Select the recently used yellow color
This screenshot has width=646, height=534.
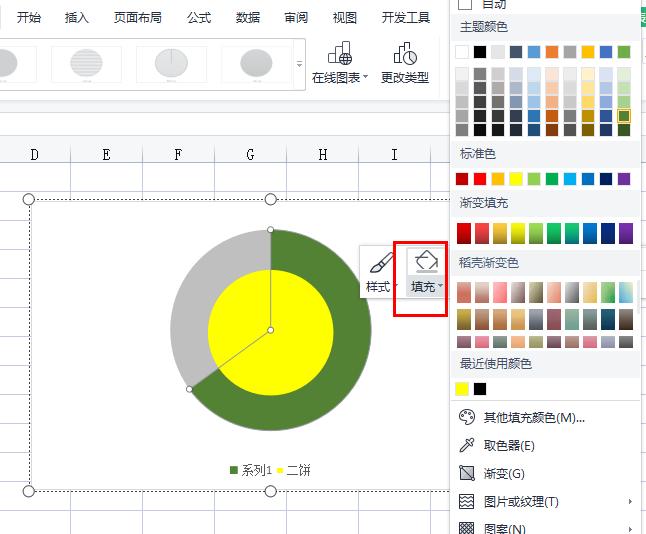(x=462, y=389)
